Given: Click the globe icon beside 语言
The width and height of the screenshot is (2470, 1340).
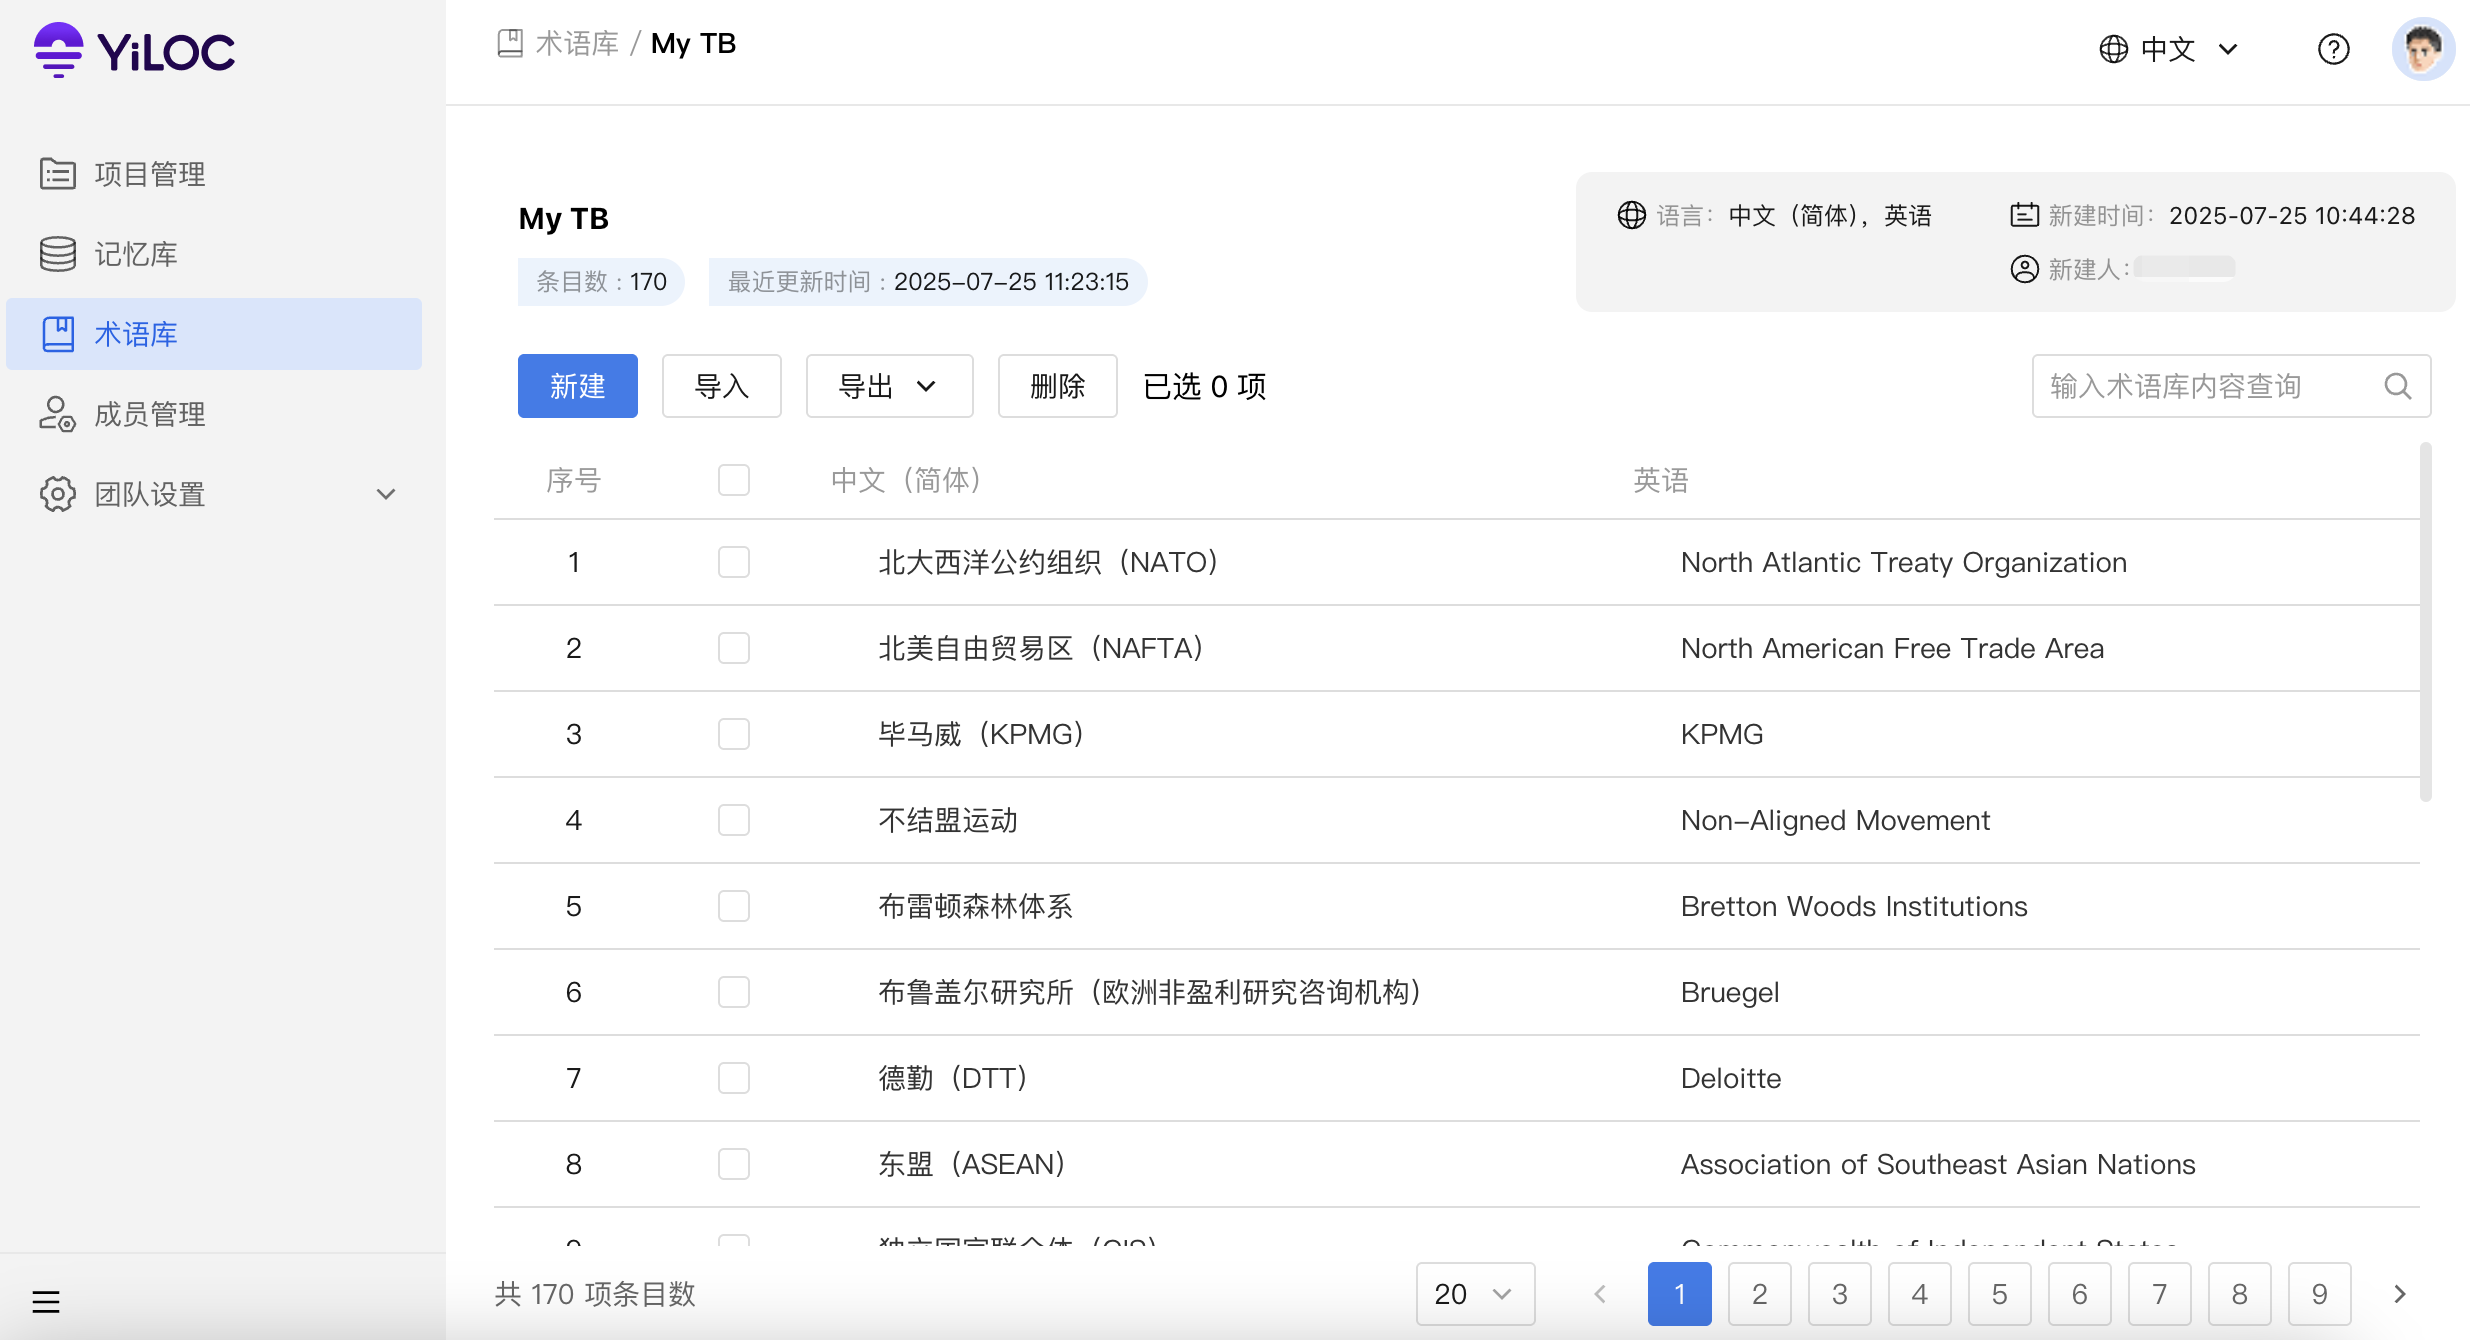Looking at the screenshot, I should [1632, 215].
